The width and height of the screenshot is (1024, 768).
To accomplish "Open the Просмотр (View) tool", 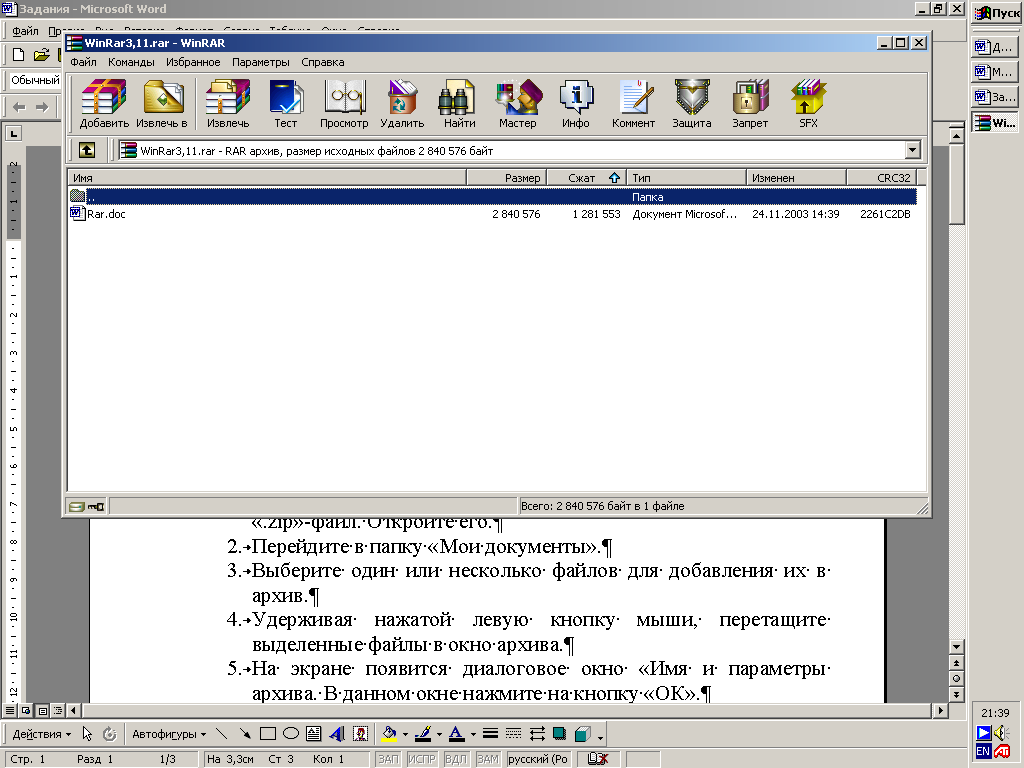I will click(344, 104).
